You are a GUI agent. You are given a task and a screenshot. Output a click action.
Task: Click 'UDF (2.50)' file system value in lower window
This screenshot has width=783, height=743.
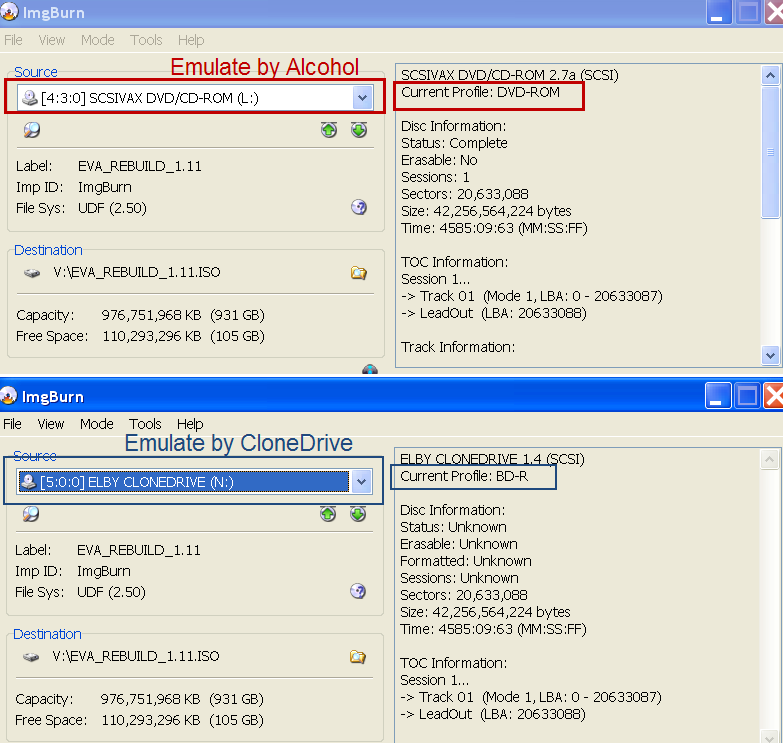(111, 592)
